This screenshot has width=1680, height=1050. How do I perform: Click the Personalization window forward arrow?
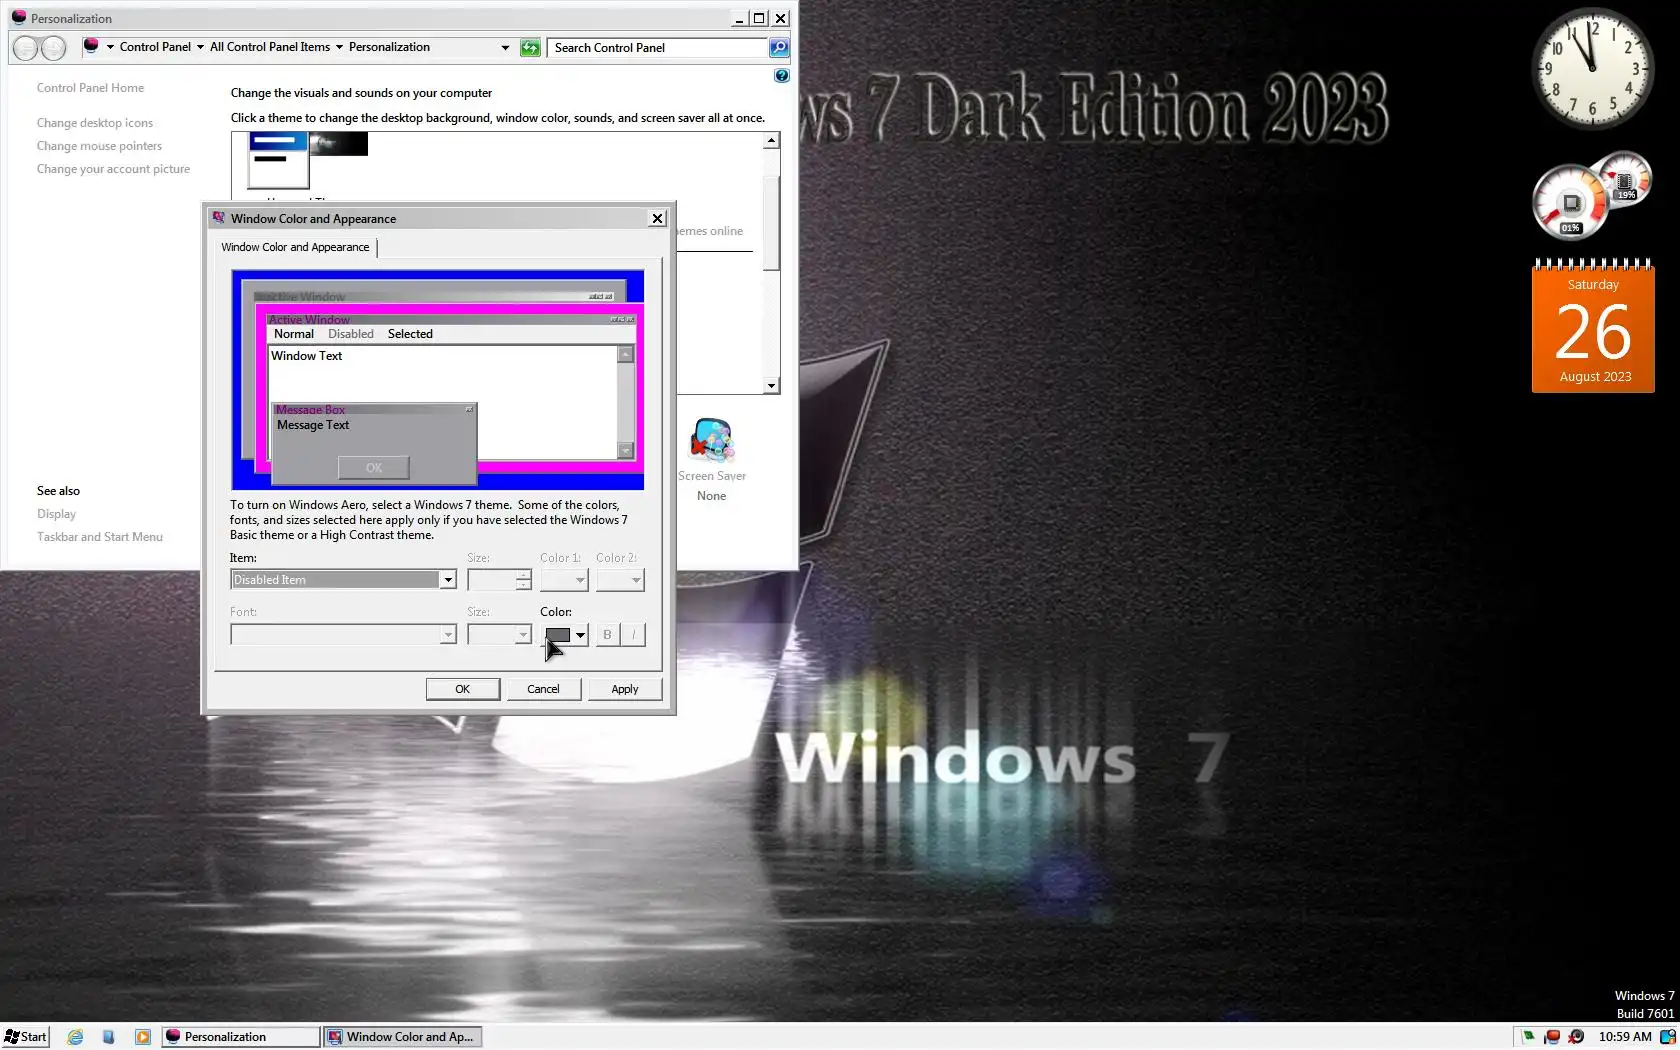54,47
